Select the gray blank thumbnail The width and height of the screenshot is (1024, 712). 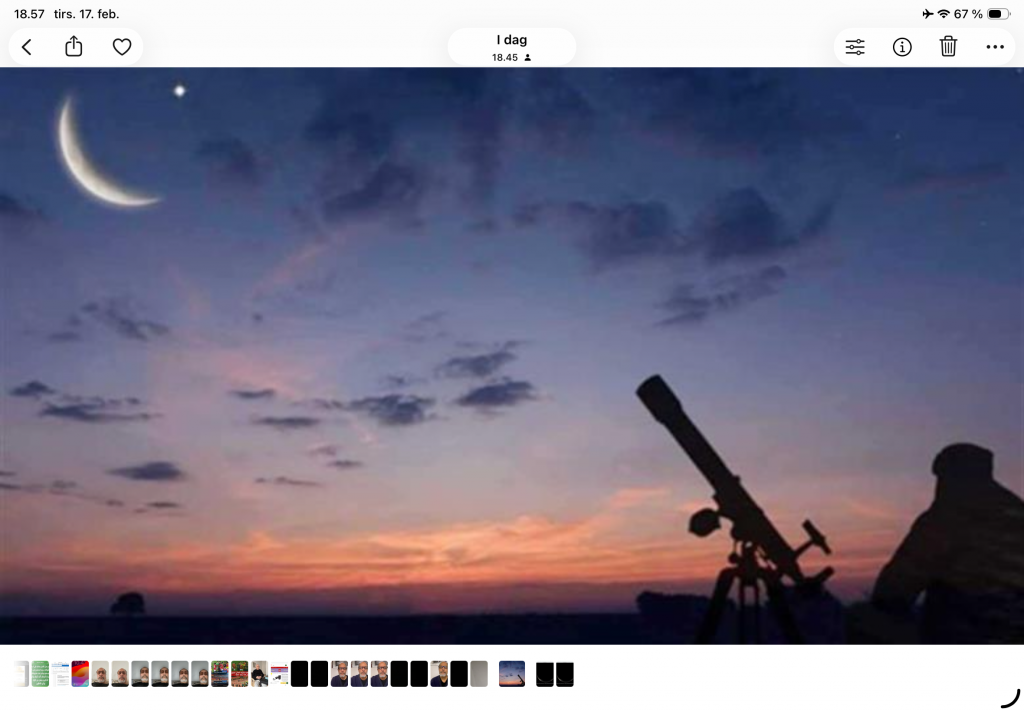point(479,674)
